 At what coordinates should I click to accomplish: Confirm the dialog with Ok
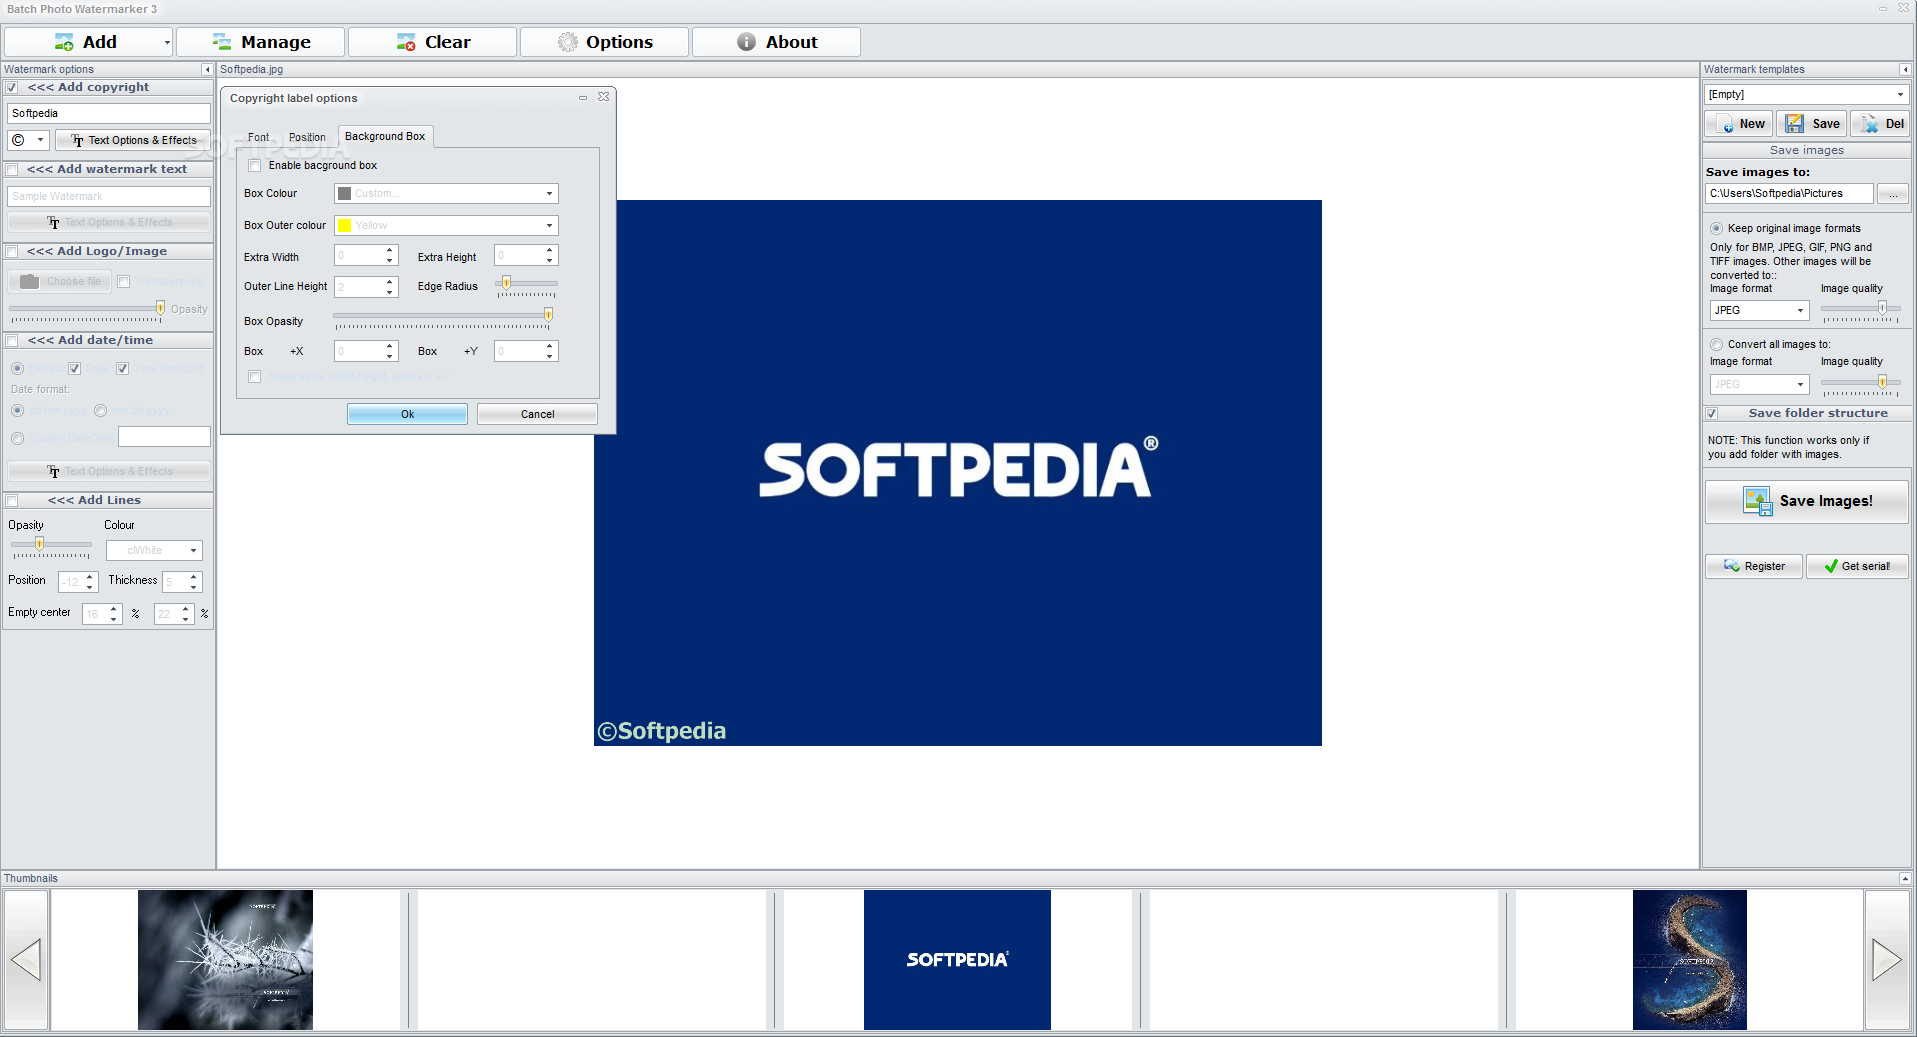click(x=407, y=414)
